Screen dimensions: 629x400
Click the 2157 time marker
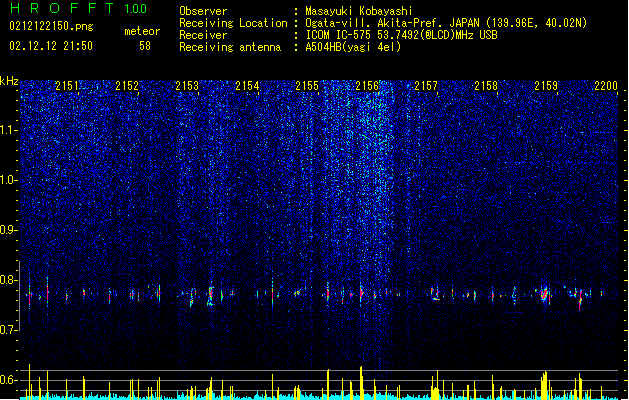tap(426, 85)
